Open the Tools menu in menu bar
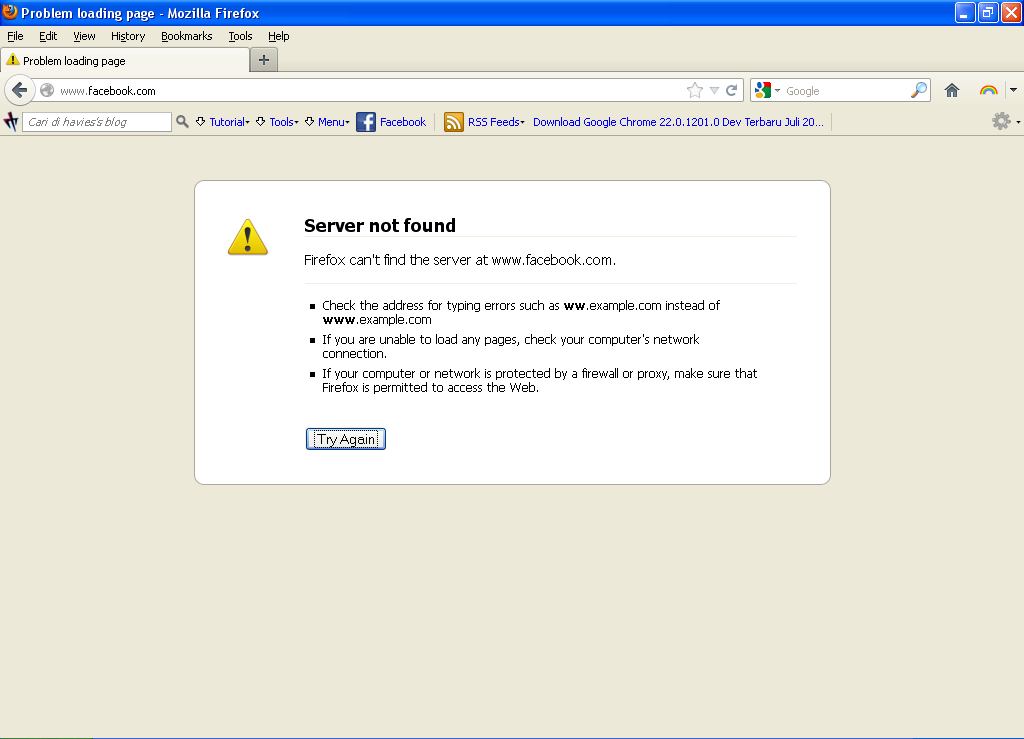The height and width of the screenshot is (739, 1024). (240, 36)
